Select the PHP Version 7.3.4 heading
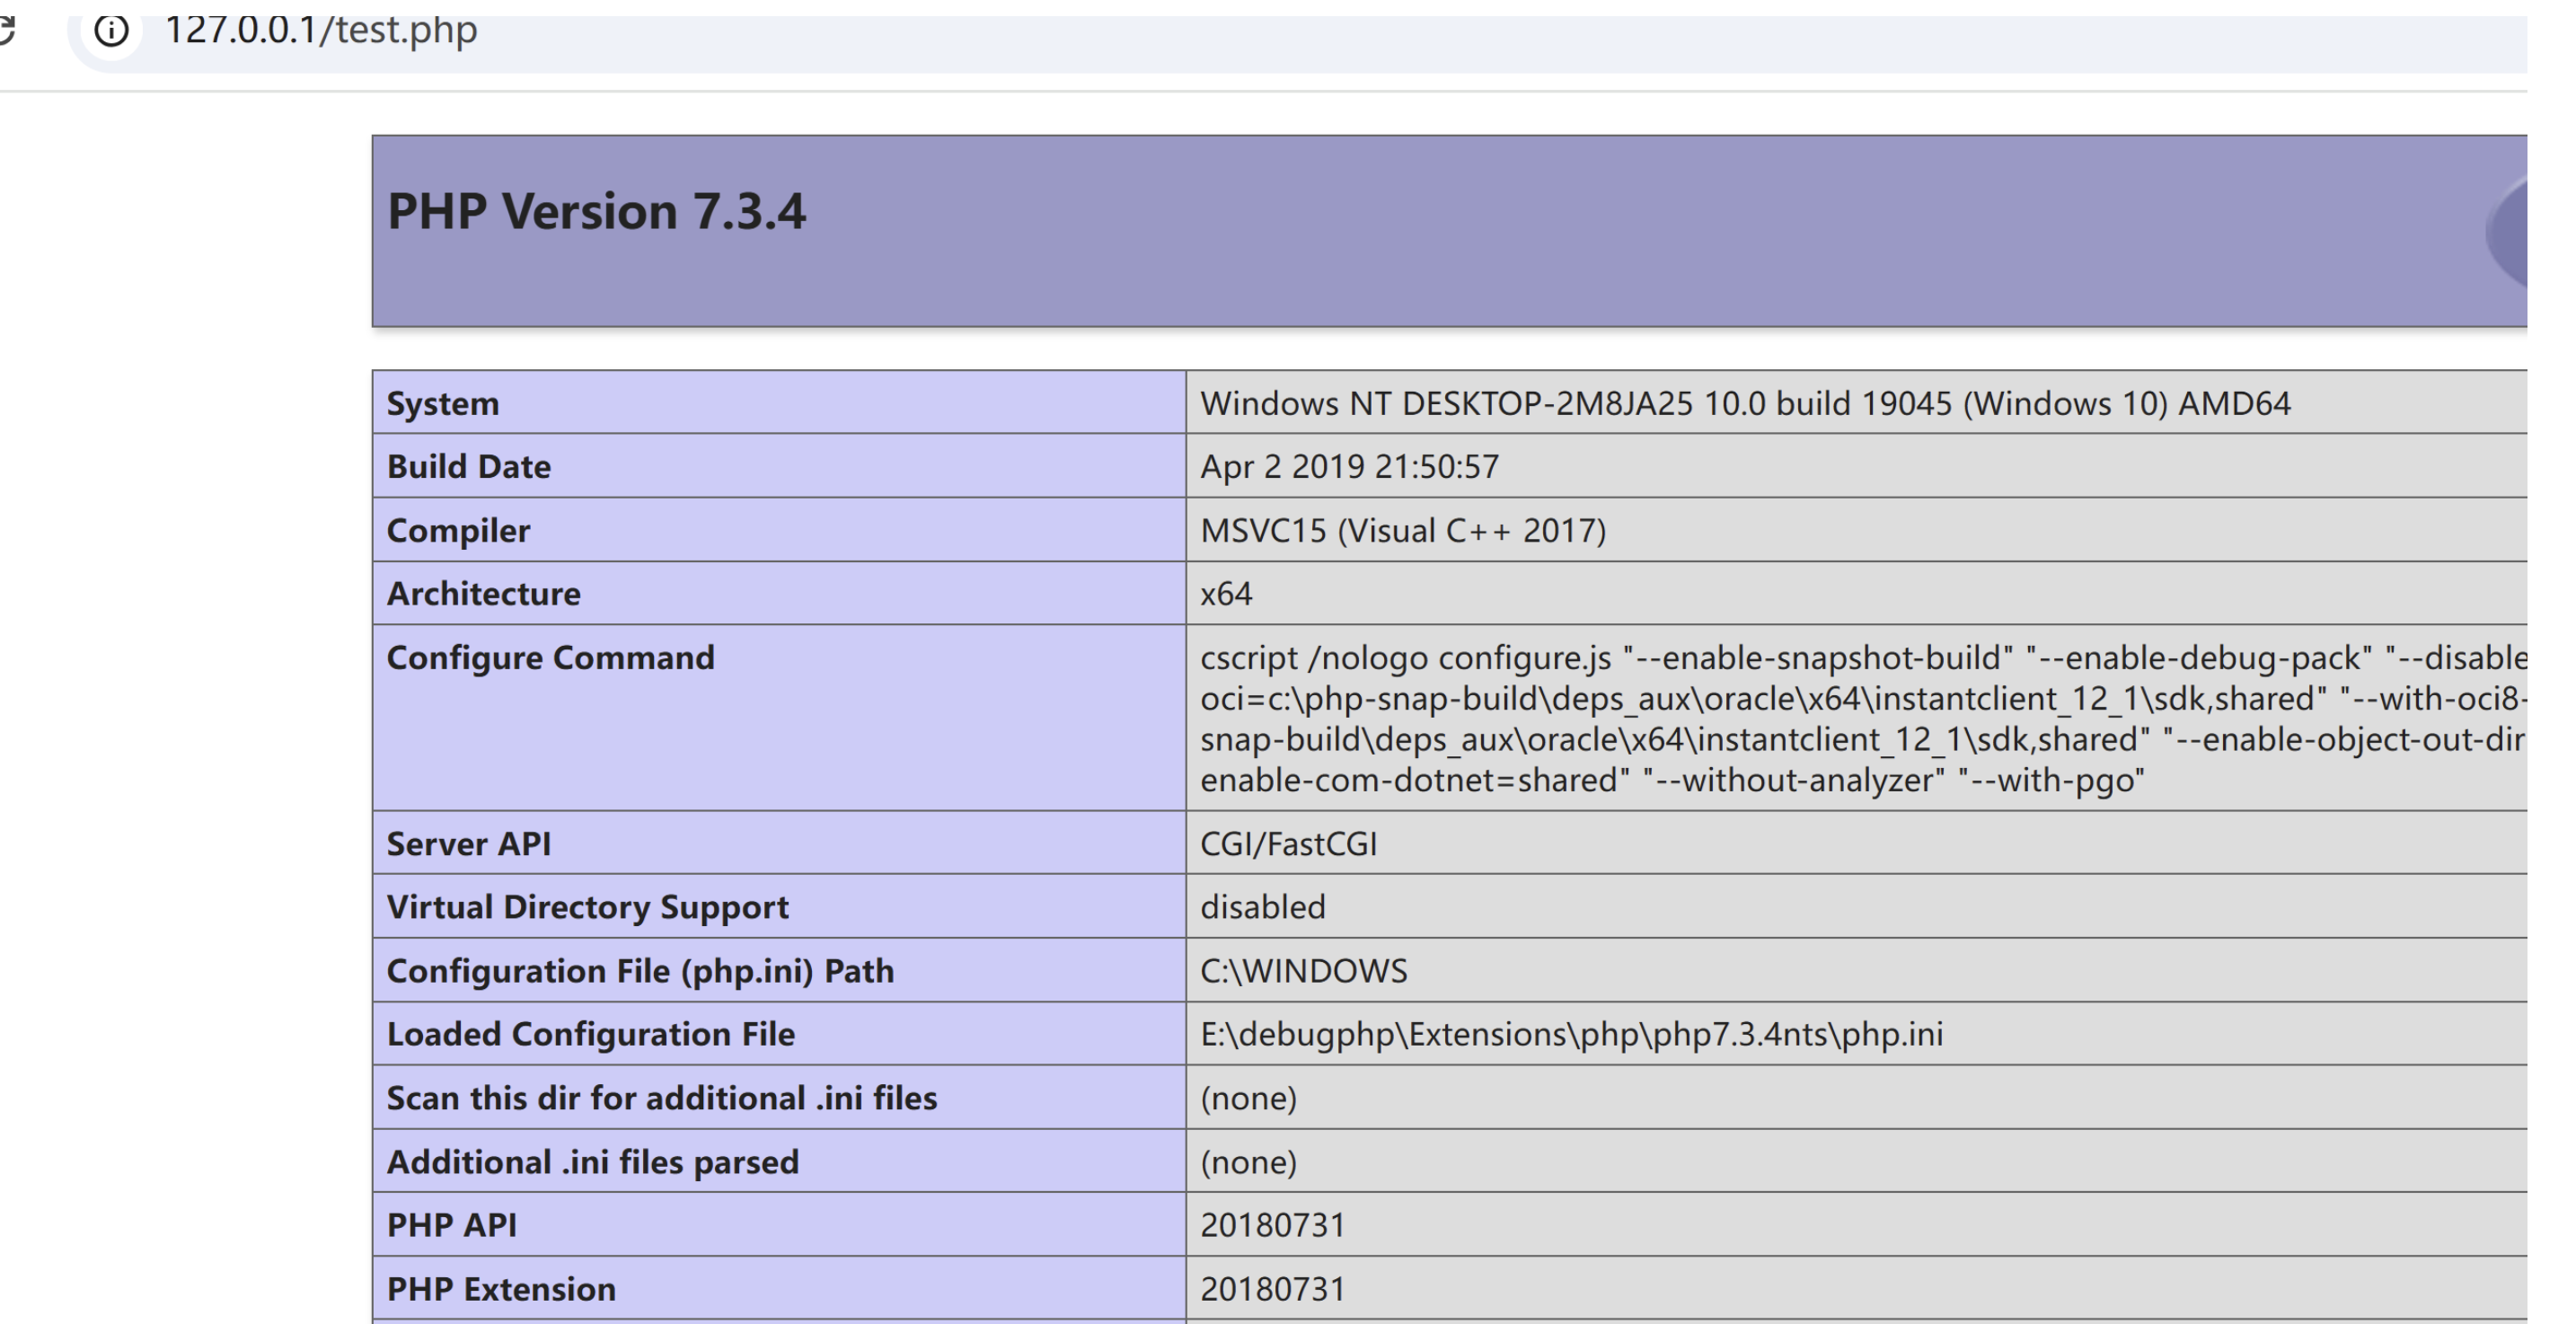 (x=596, y=211)
